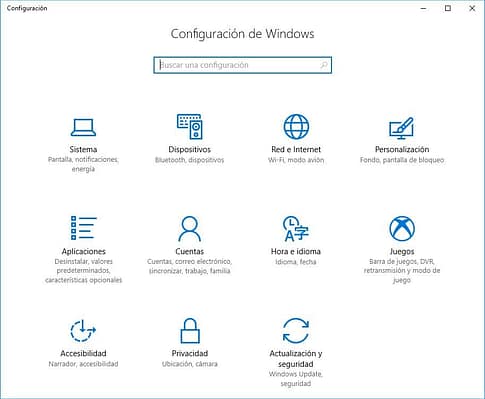
Task: Click 'Accesibilidad' heading text
Action: pyautogui.click(x=83, y=353)
